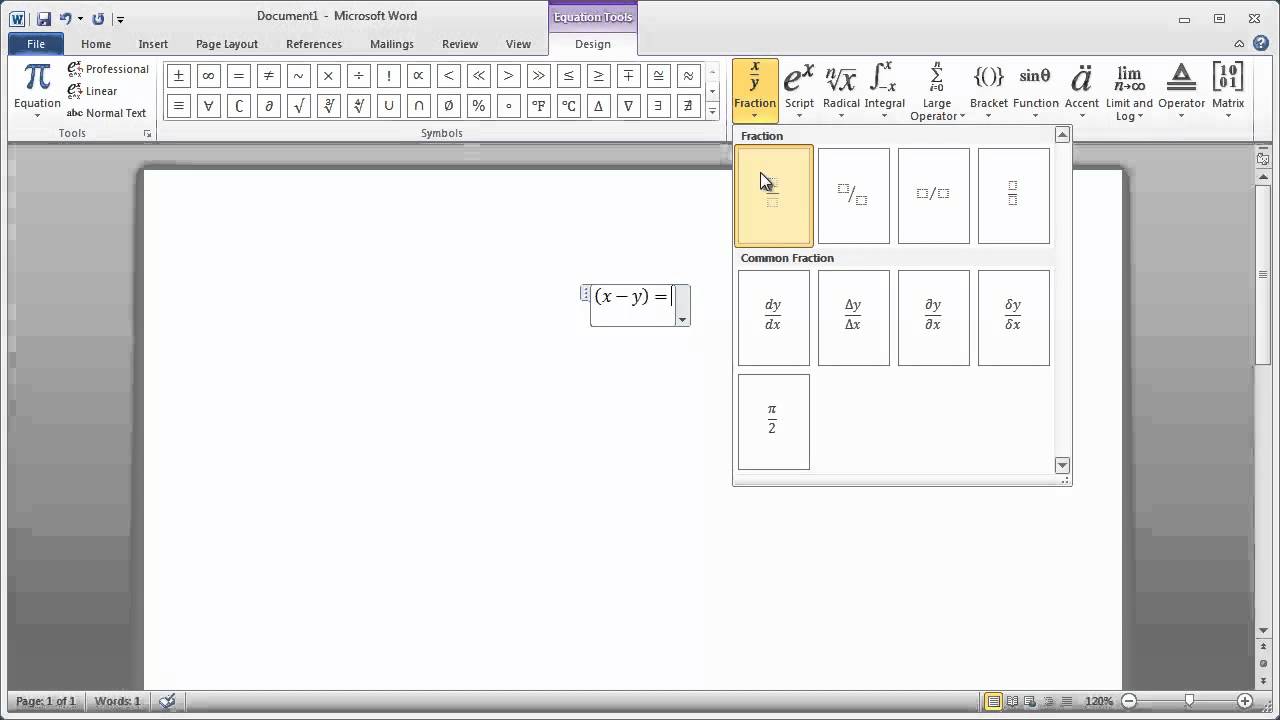Switch to the Page Layout tab
The height and width of the screenshot is (720, 1280).
[x=227, y=44]
